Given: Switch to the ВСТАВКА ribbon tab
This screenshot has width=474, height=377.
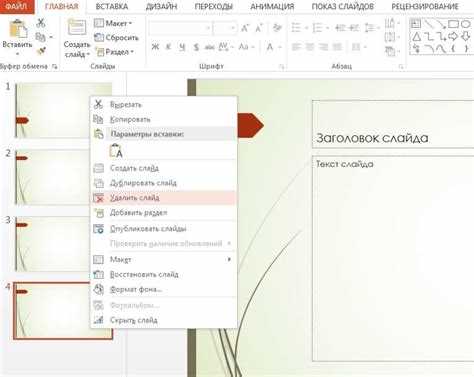Looking at the screenshot, I should (112, 7).
